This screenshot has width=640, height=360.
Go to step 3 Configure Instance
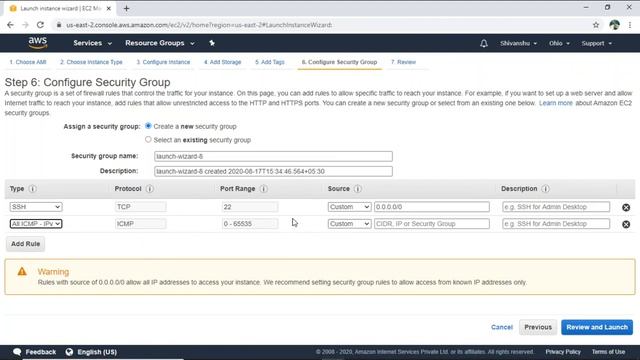pos(163,62)
